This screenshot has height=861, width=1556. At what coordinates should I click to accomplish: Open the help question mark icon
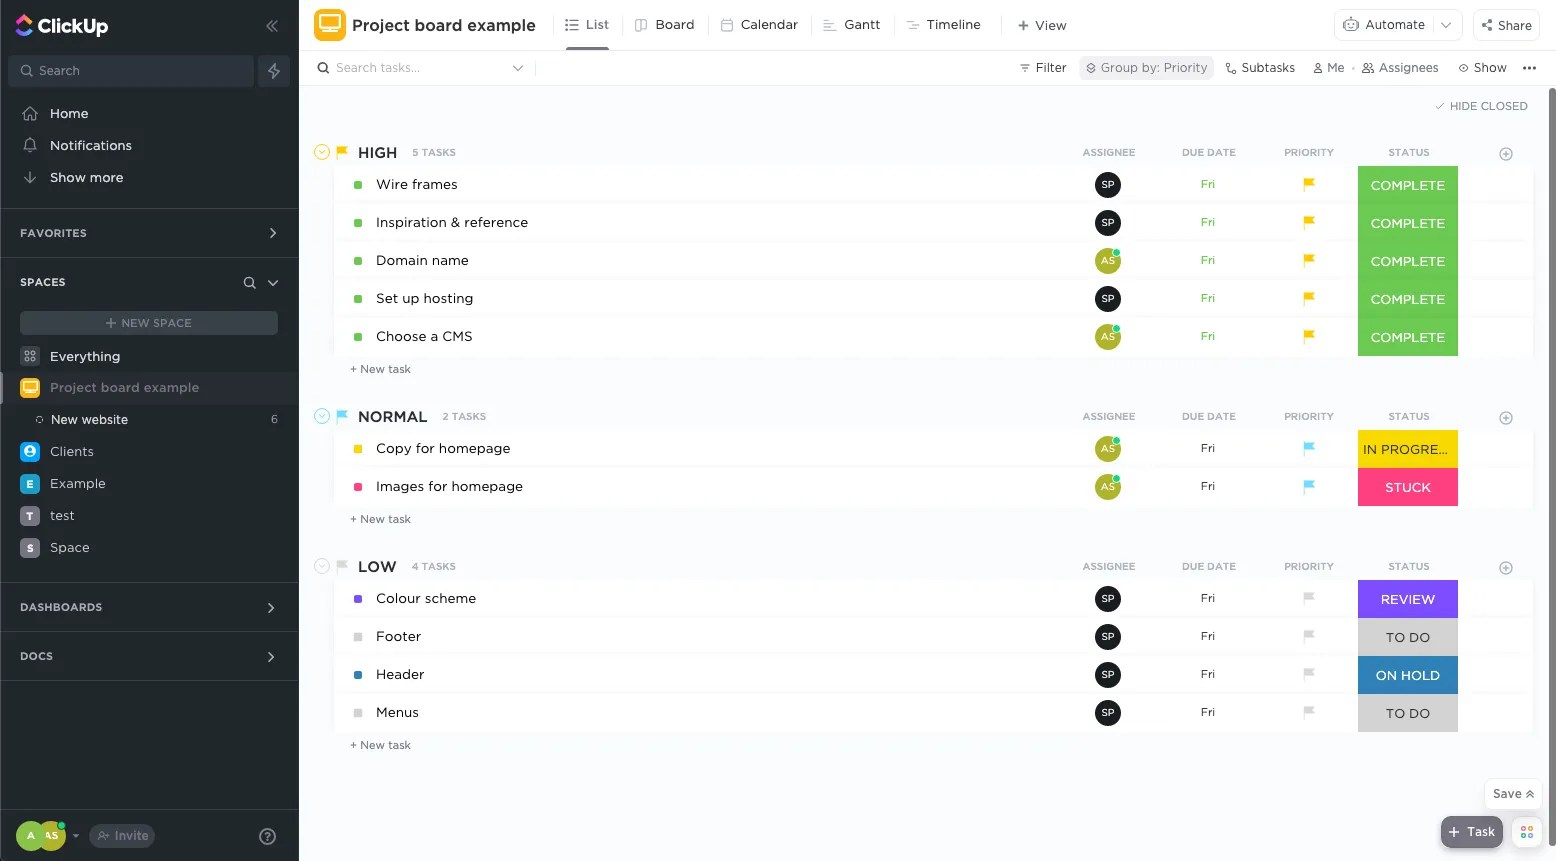coord(267,835)
